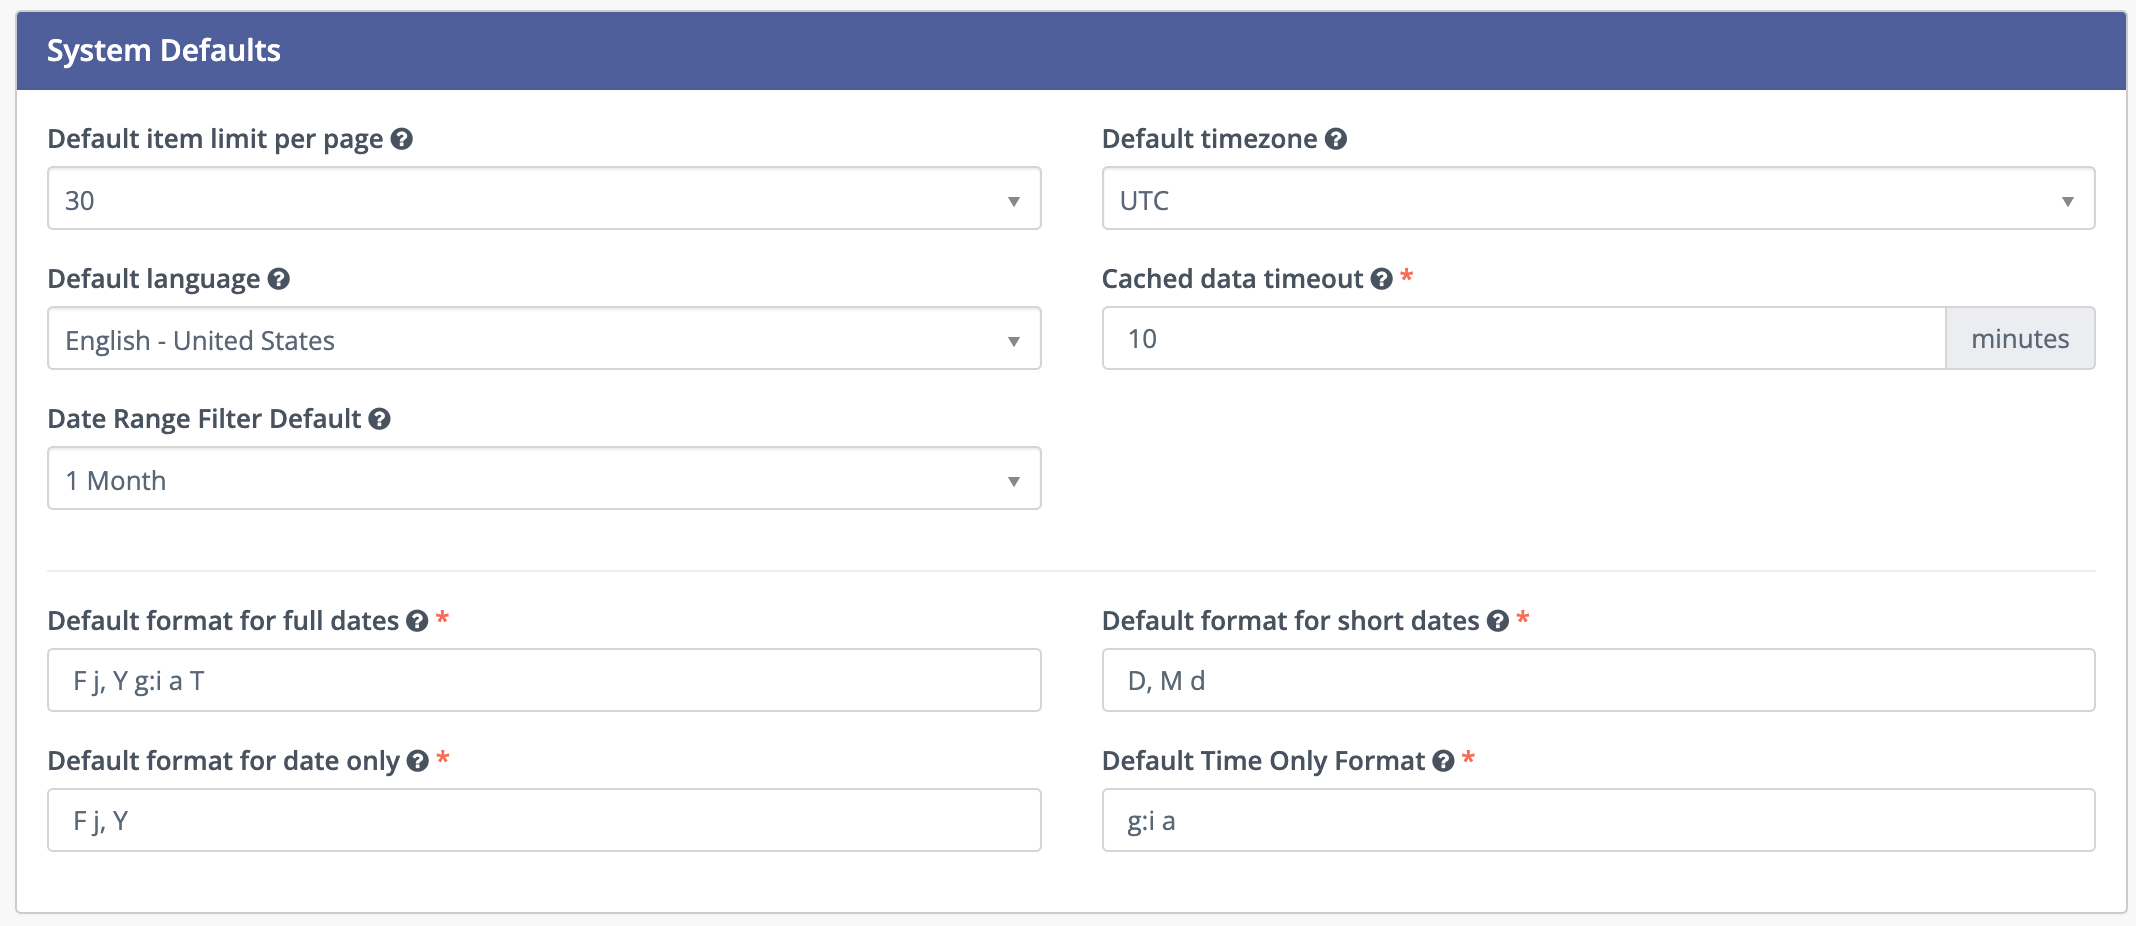This screenshot has height=926, width=2136.
Task: Focus the full dates format field
Action: click(x=544, y=681)
